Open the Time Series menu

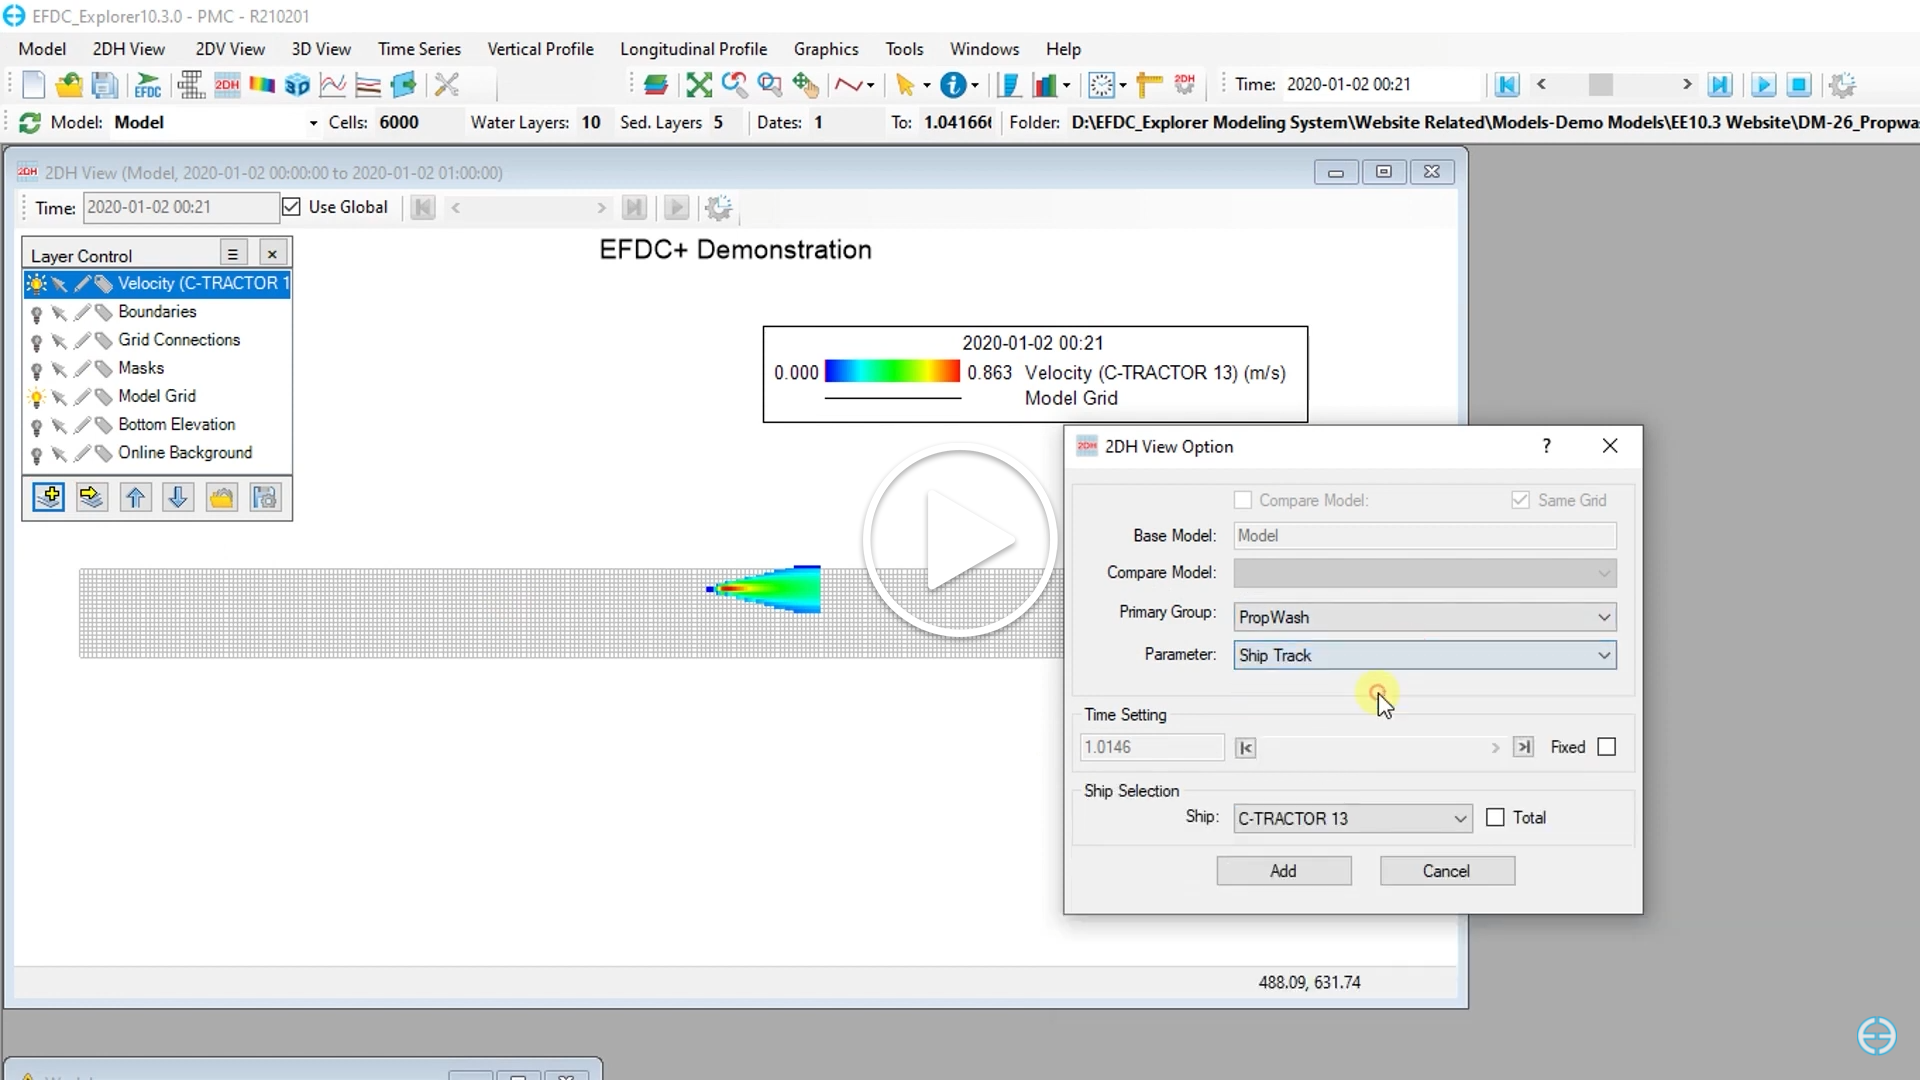click(419, 49)
